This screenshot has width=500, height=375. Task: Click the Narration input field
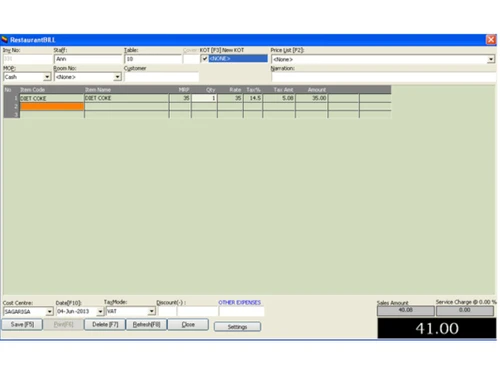(384, 77)
